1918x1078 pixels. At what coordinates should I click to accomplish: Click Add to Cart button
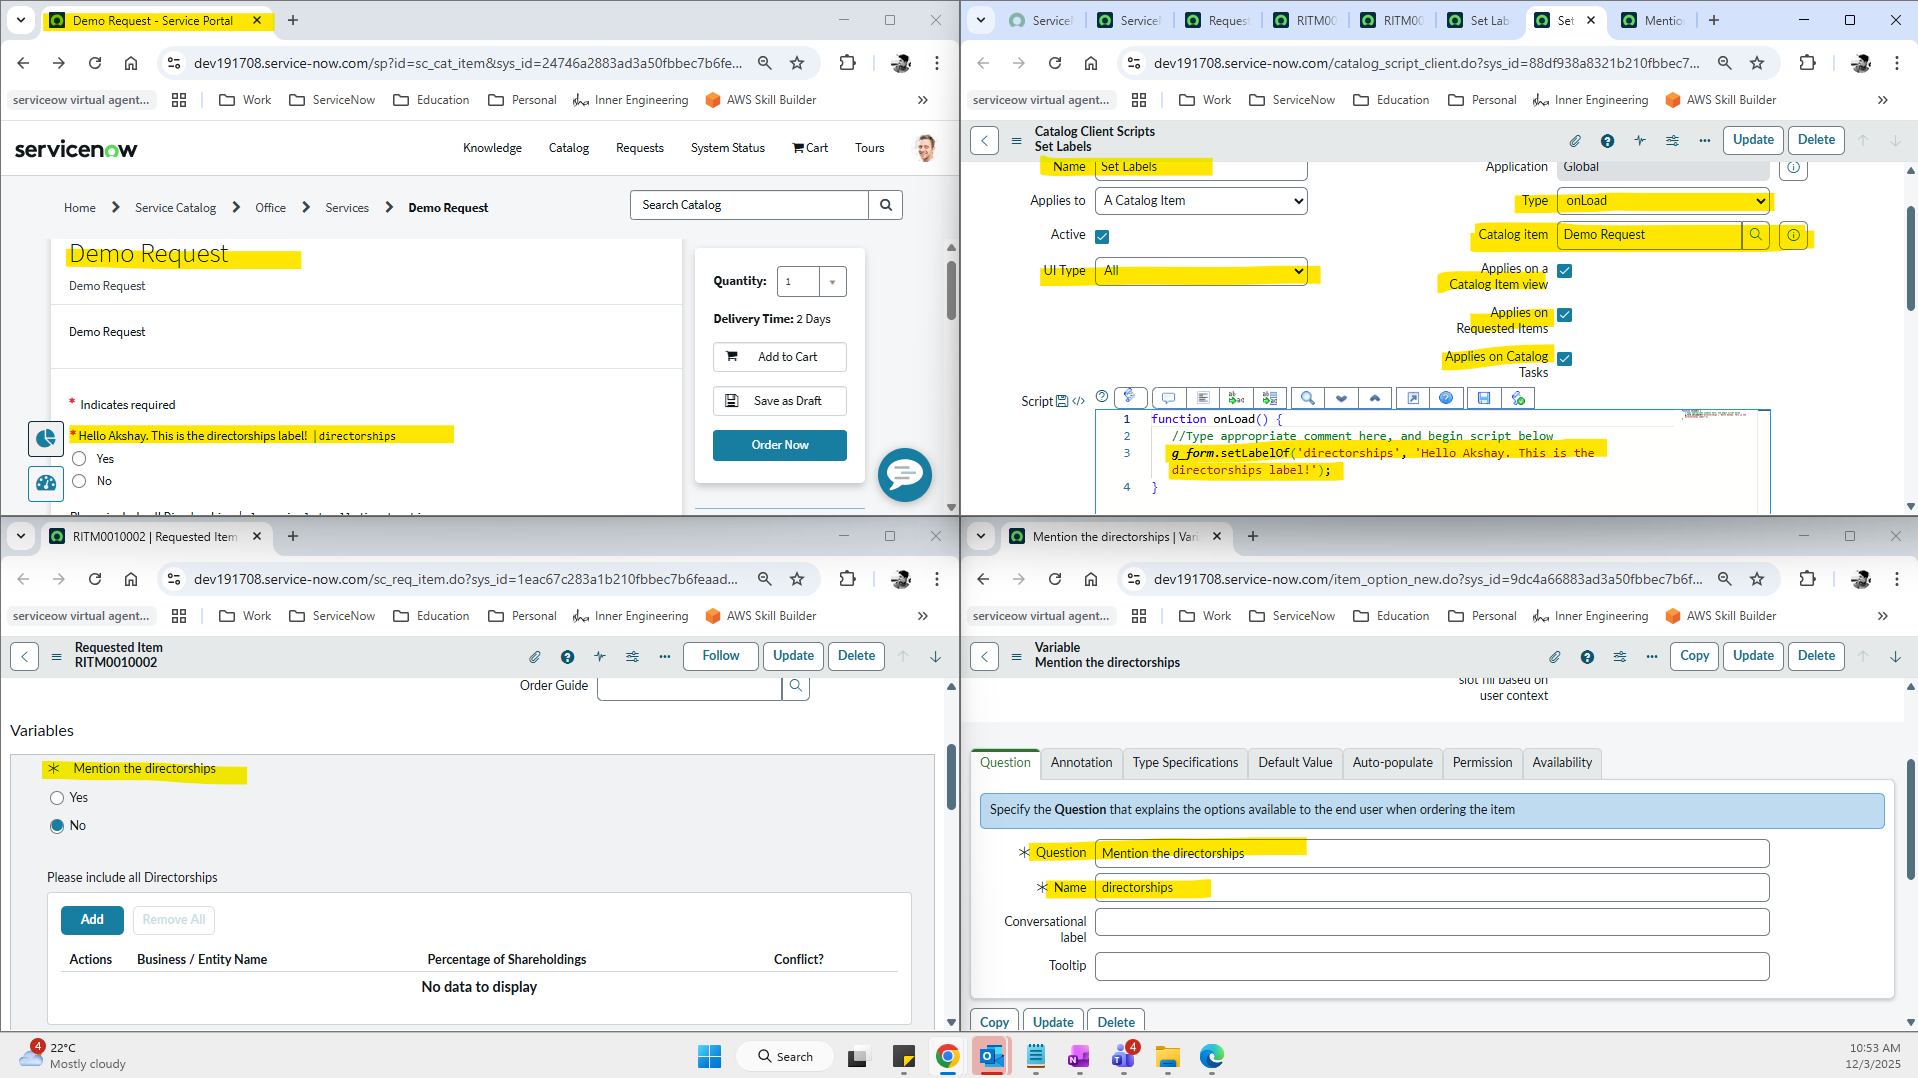[780, 357]
